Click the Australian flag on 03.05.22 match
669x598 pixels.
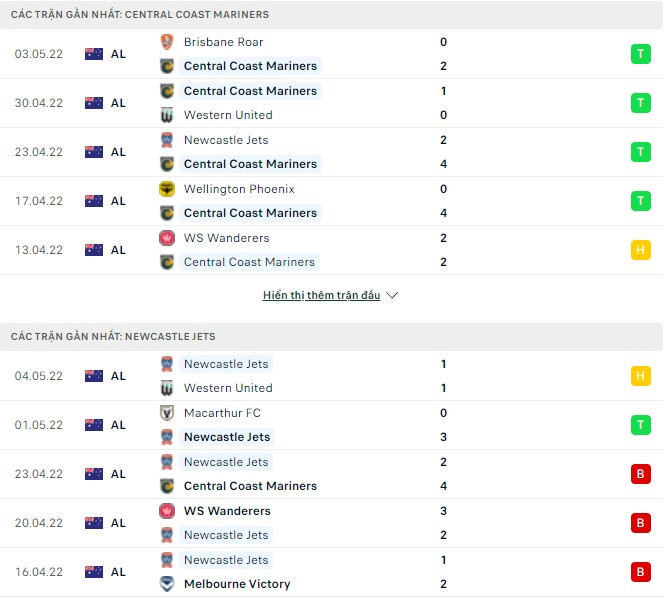click(x=94, y=54)
